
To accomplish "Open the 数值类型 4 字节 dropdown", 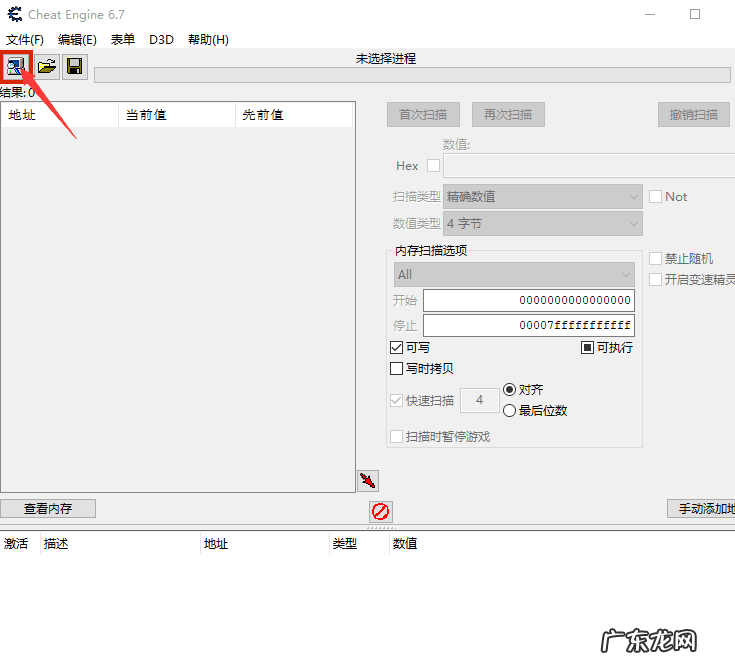I will tap(543, 224).
